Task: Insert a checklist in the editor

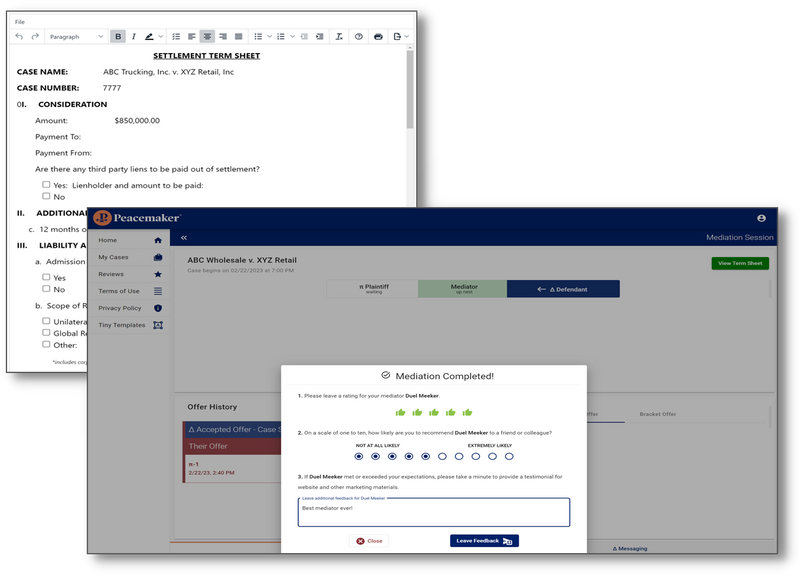Action: coord(176,36)
